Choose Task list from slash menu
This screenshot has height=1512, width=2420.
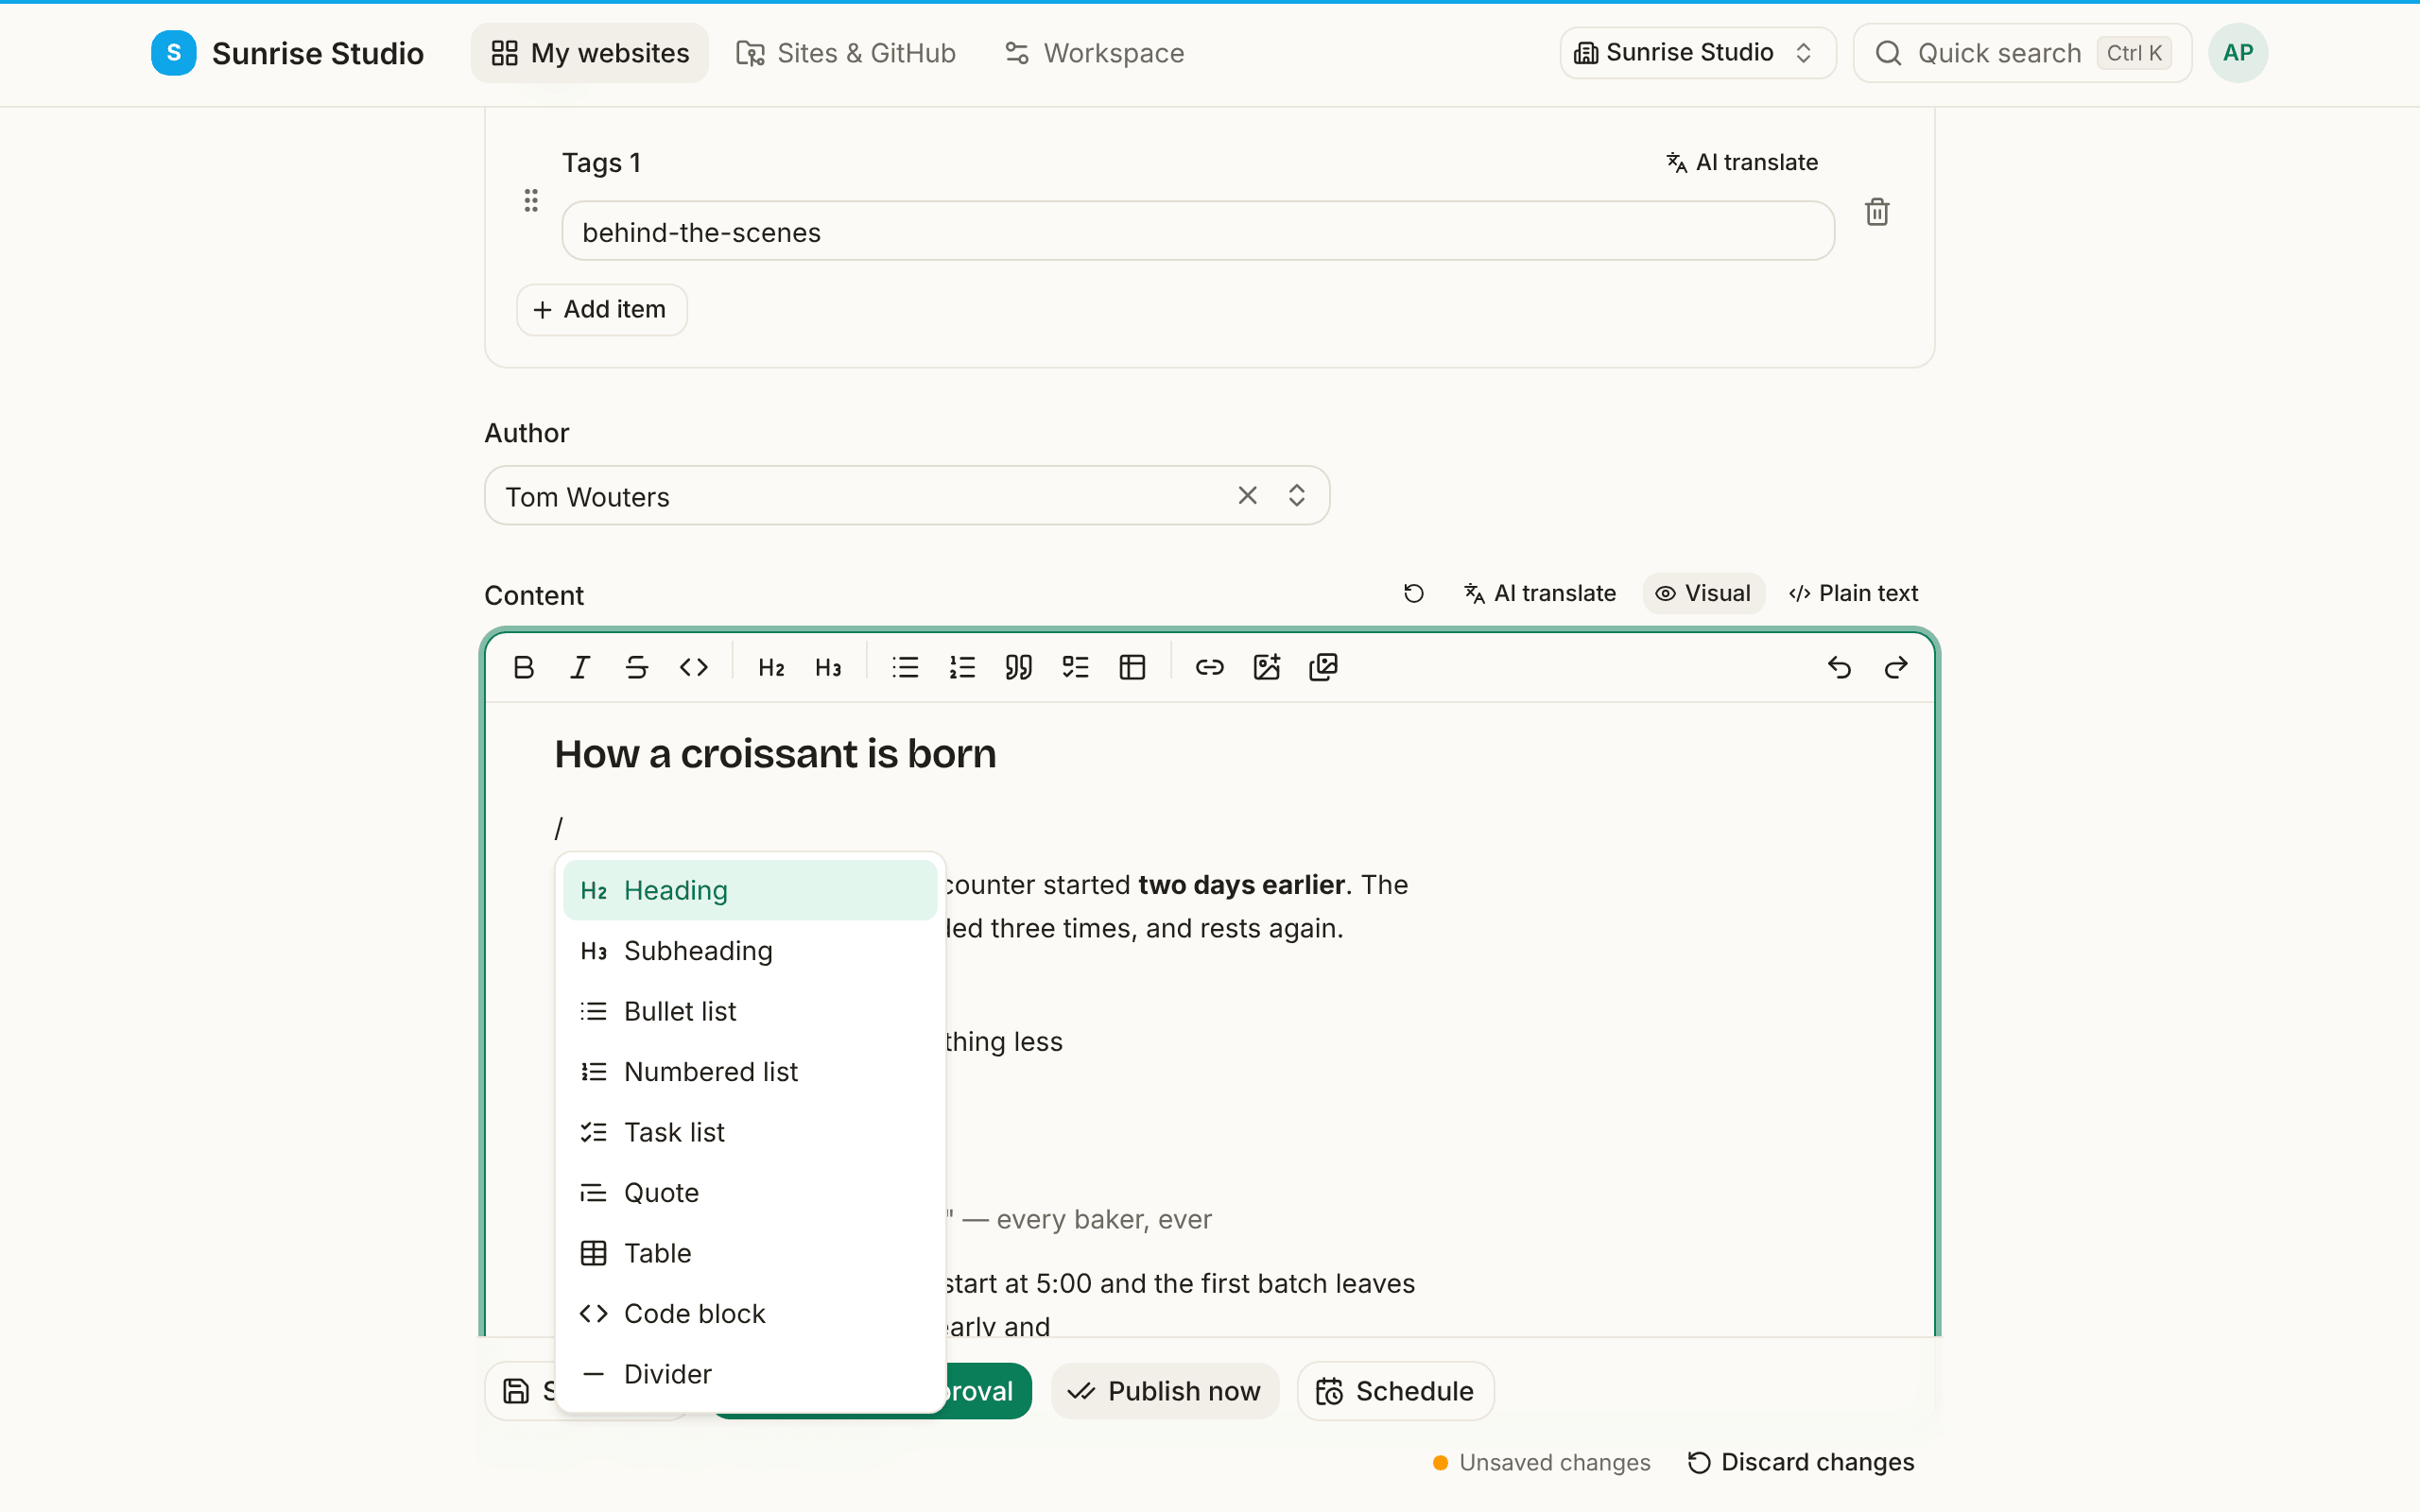point(750,1132)
